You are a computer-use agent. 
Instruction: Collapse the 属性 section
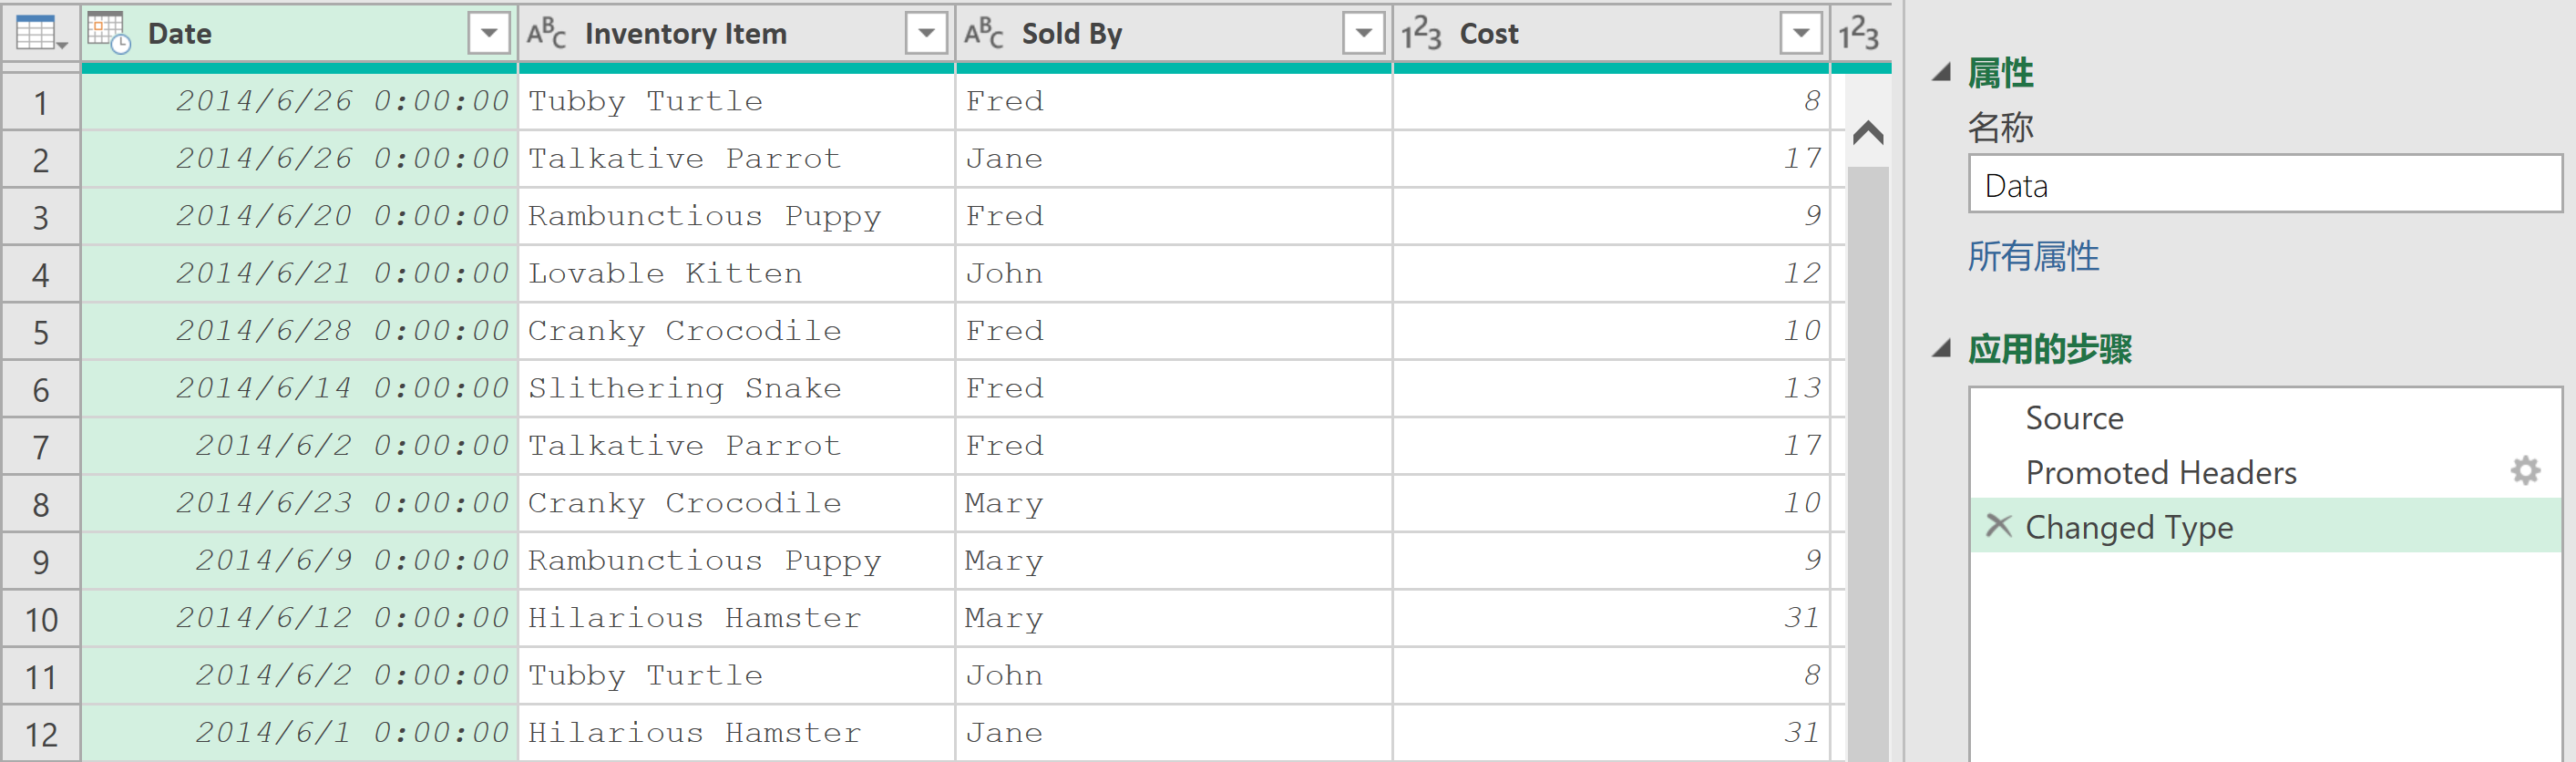pos(1942,73)
